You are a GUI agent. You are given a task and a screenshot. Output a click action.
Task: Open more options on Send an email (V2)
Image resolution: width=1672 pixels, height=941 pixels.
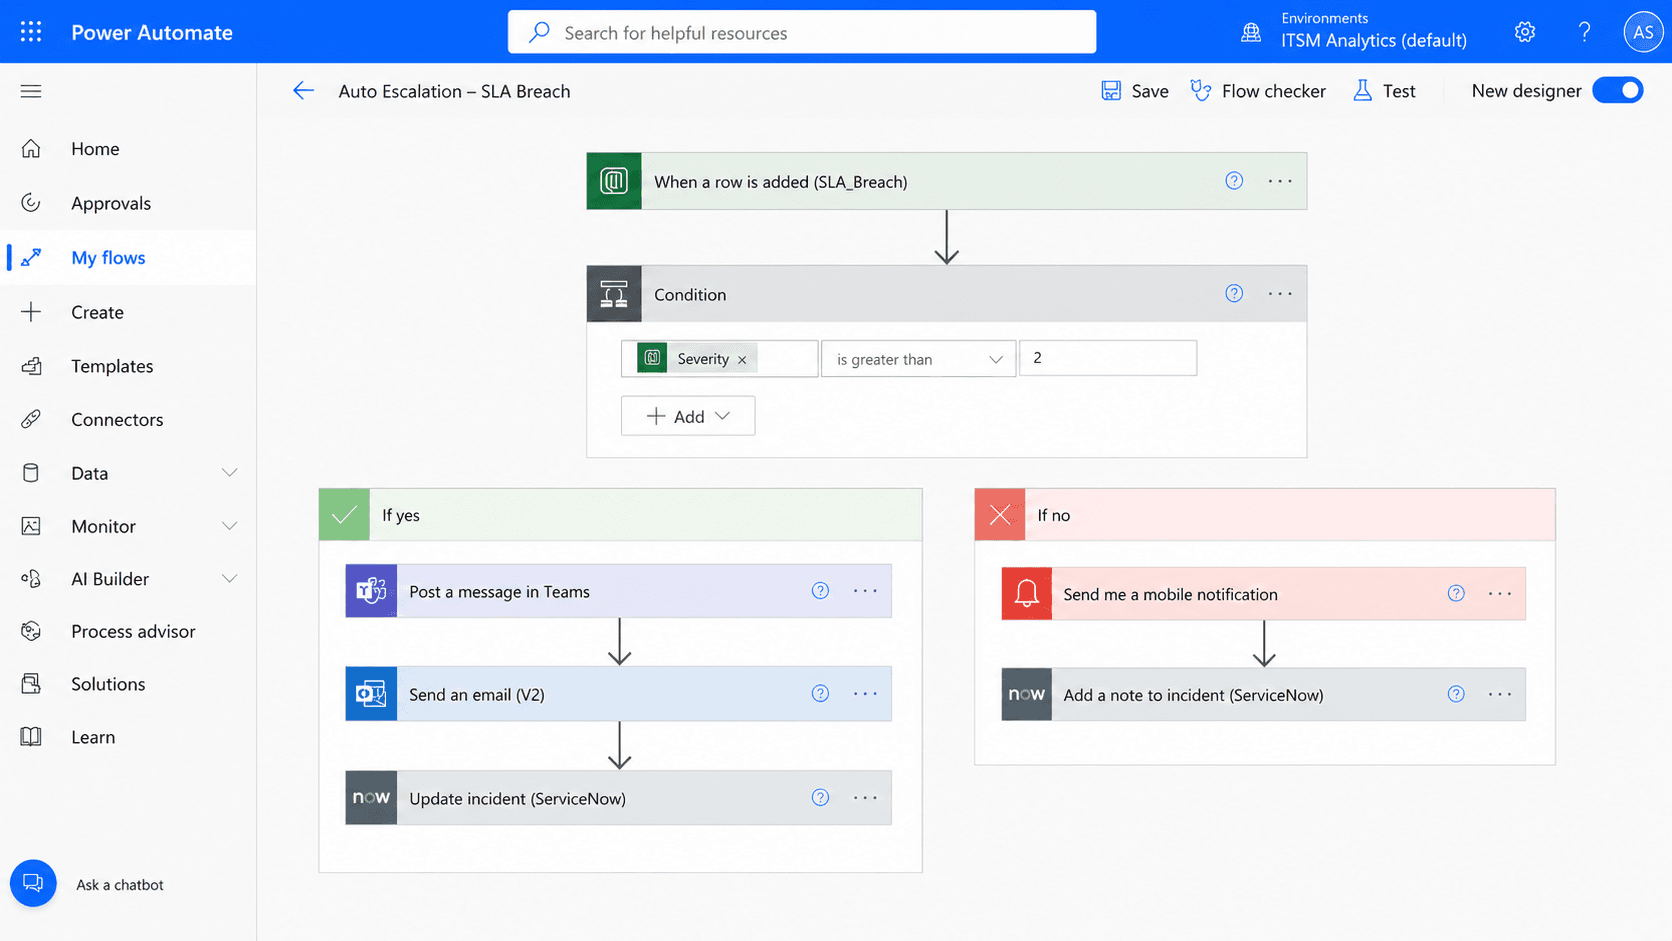point(865,694)
